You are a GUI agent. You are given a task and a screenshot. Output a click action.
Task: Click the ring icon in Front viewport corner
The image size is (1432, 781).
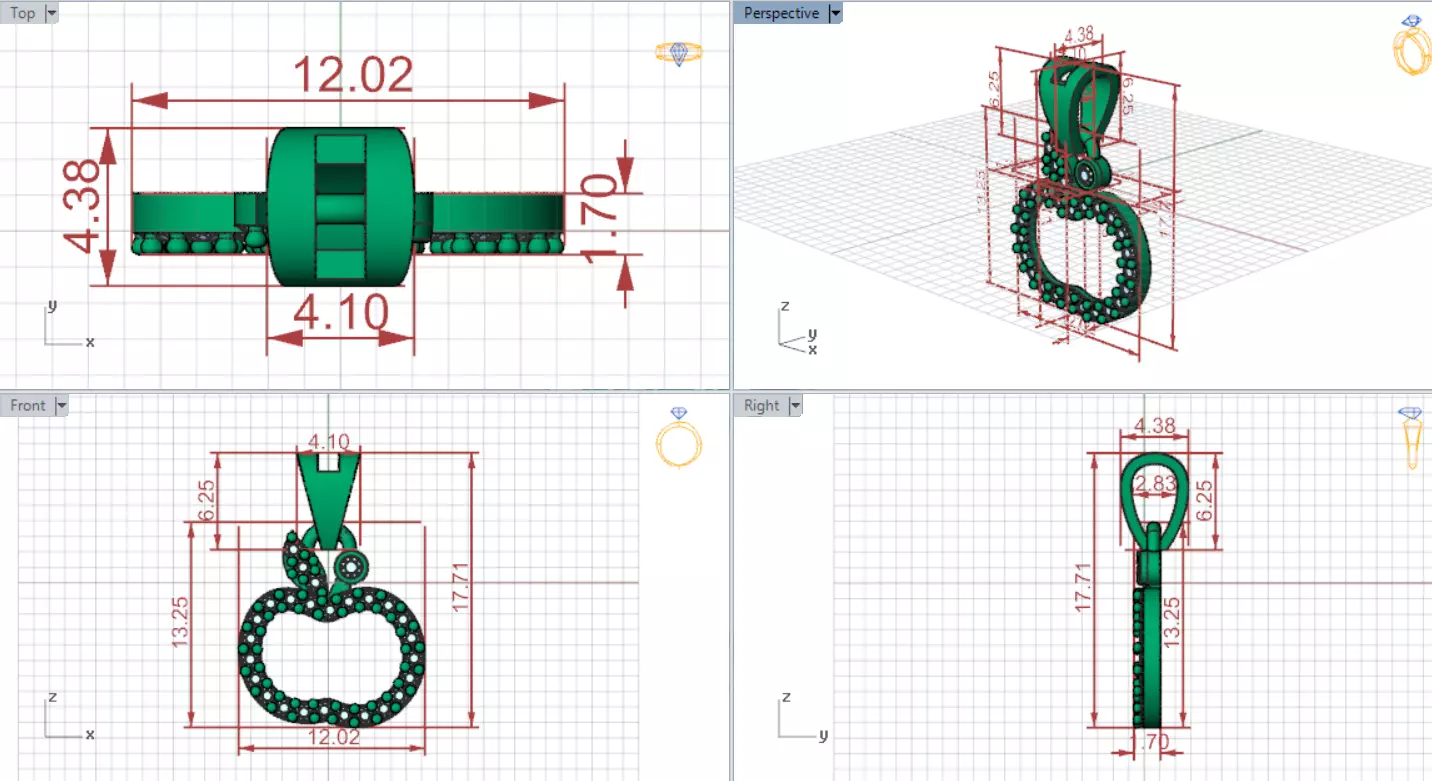[x=679, y=437]
